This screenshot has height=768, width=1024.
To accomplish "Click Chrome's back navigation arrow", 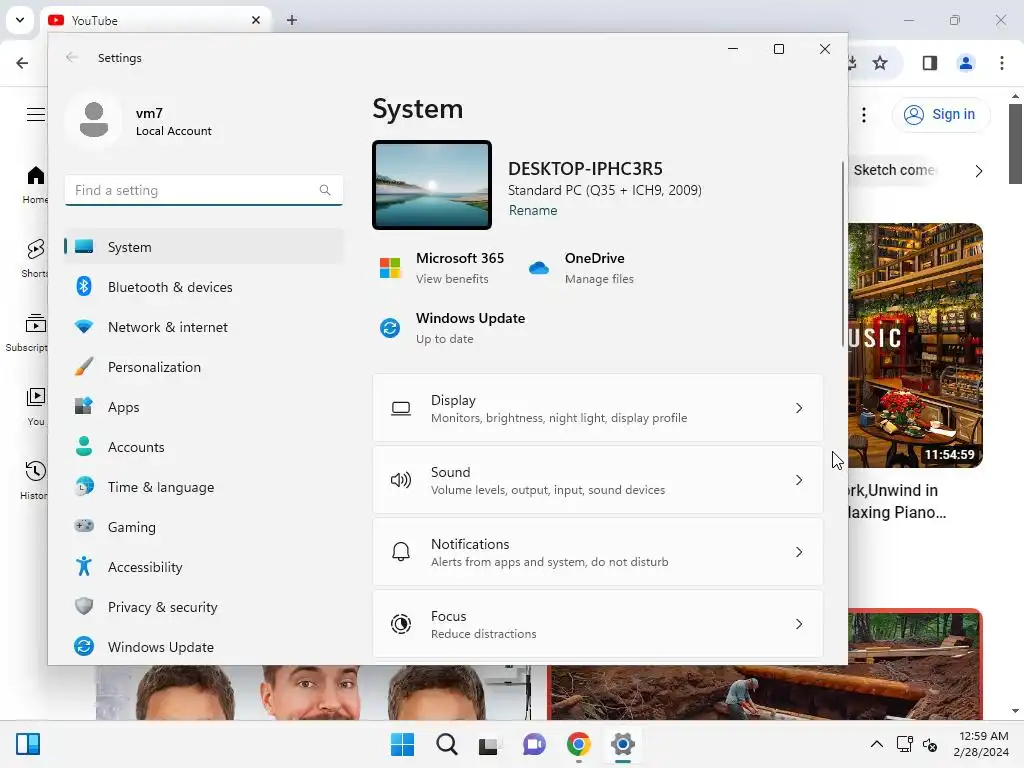I will coord(22,63).
